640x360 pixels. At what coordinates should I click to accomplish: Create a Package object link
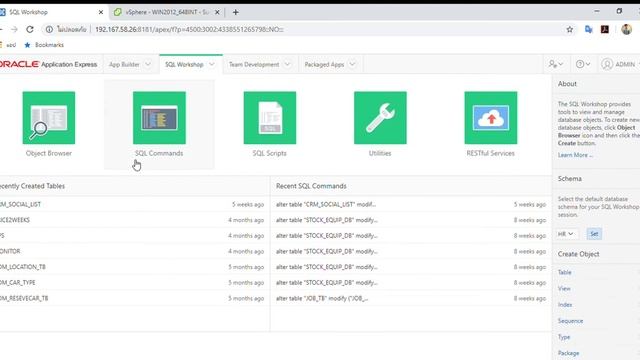[x=568, y=353]
